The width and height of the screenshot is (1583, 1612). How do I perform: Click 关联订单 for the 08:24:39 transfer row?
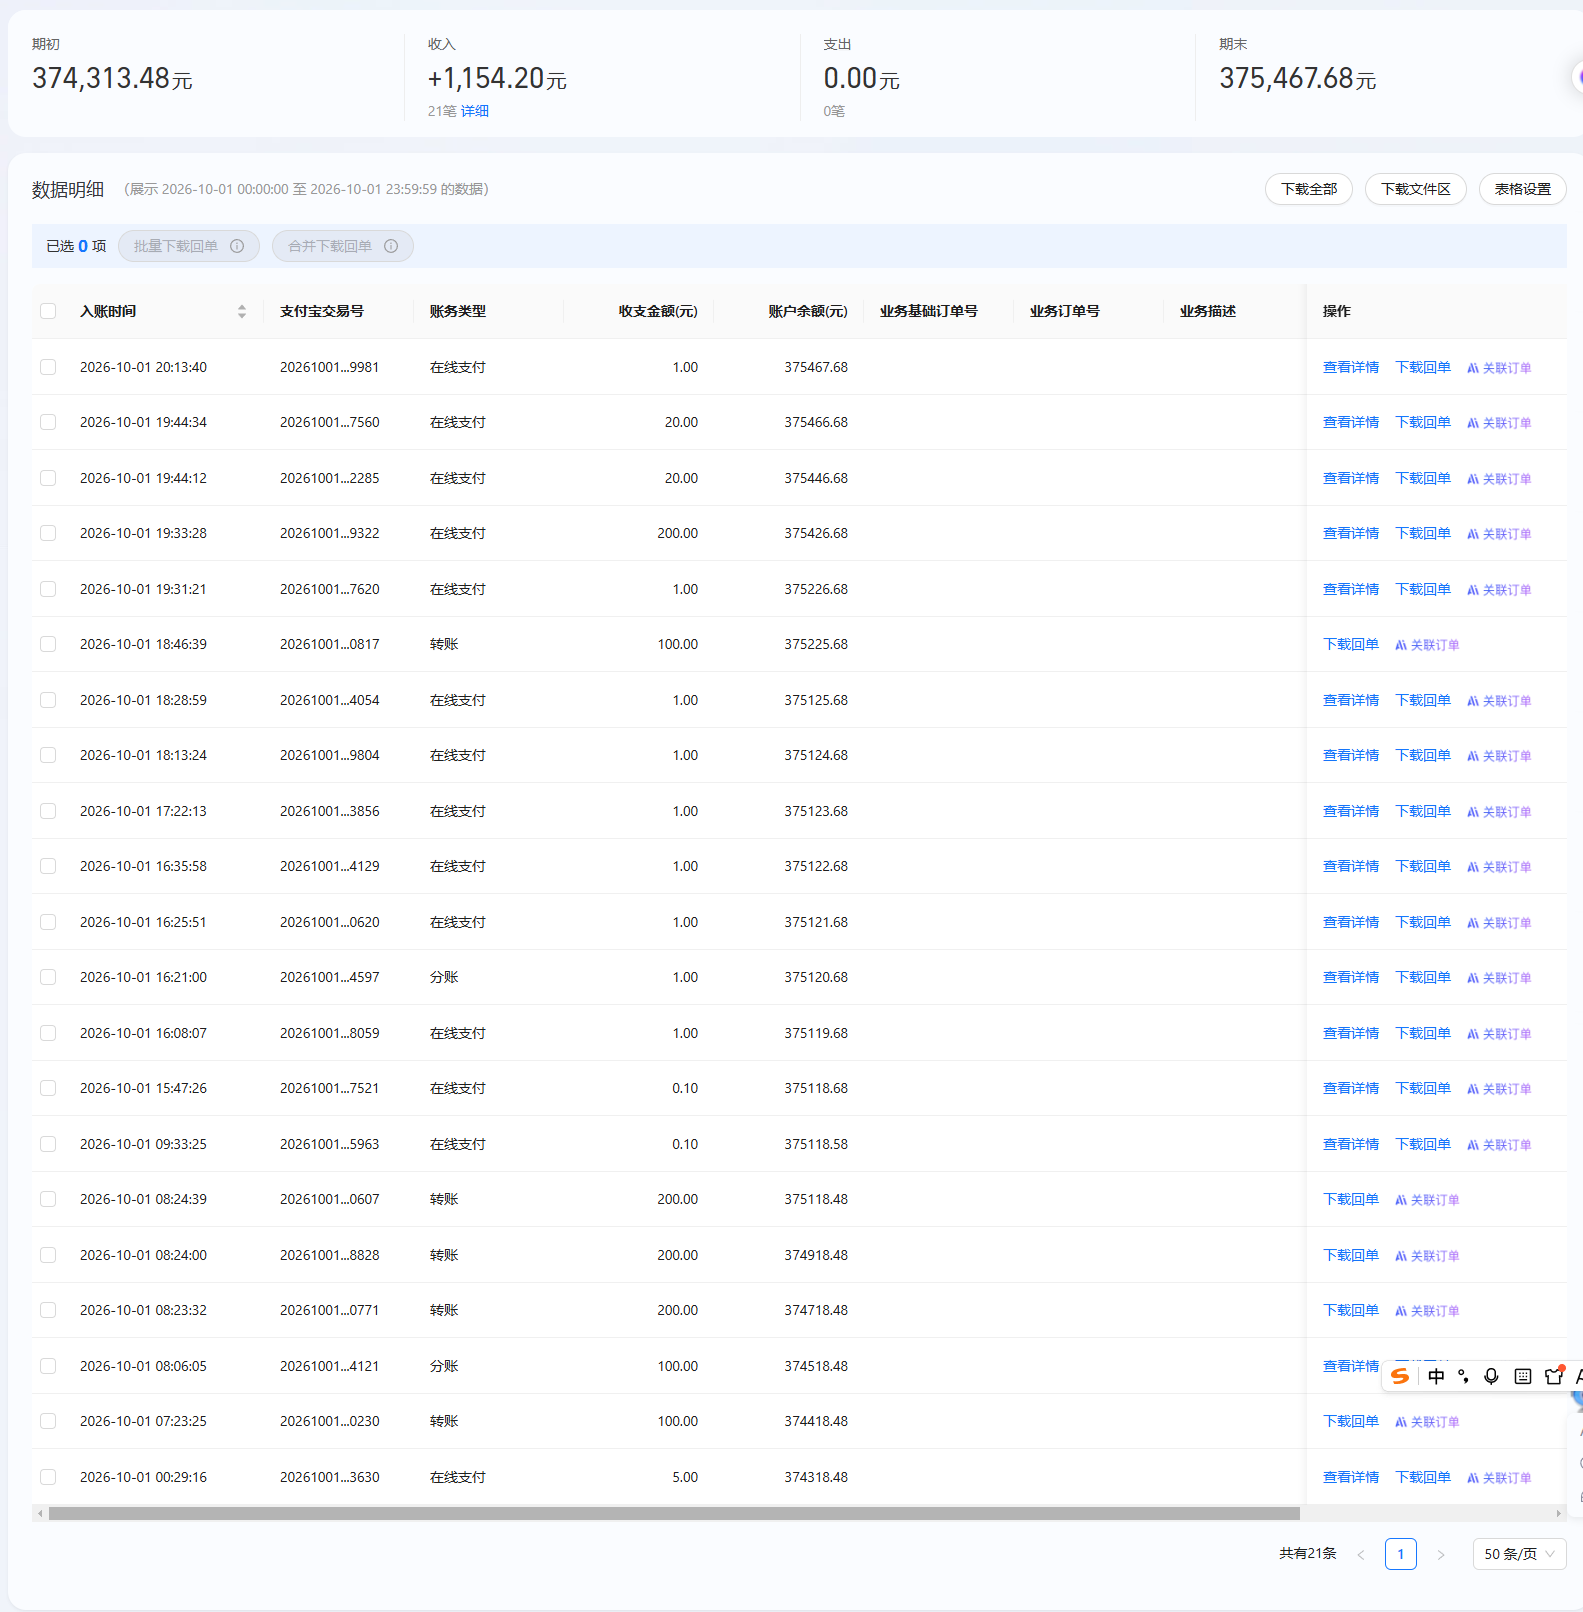coord(1427,1200)
